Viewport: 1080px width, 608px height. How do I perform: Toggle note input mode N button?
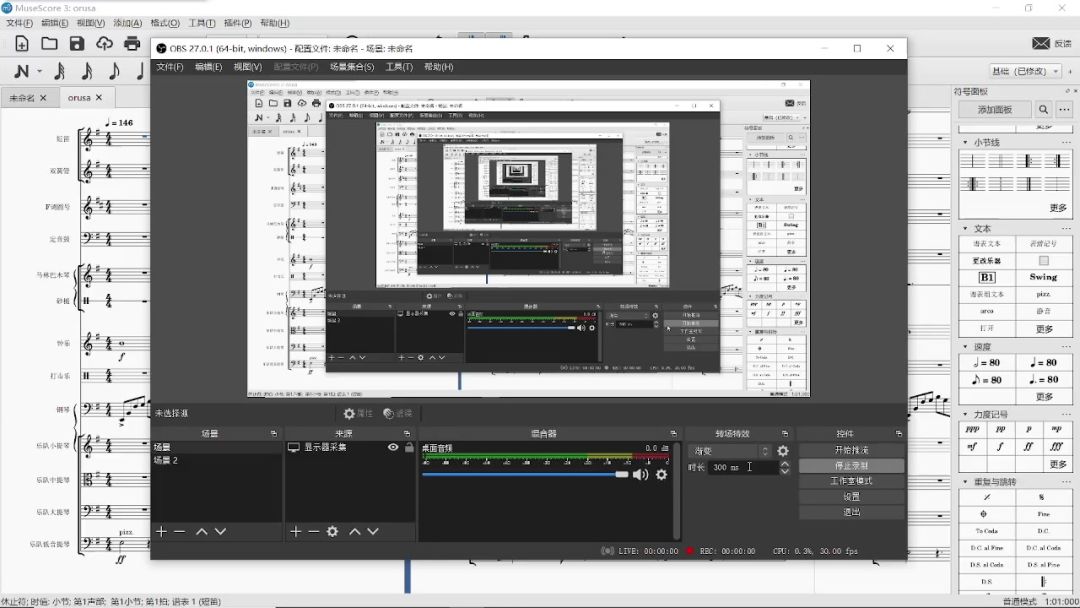tap(21, 71)
